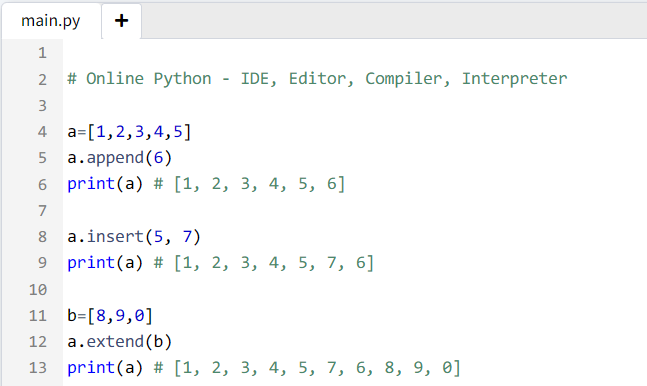Click print(a) statement on line 9
Image resolution: width=647 pixels, height=386 pixels.
click(x=105, y=263)
